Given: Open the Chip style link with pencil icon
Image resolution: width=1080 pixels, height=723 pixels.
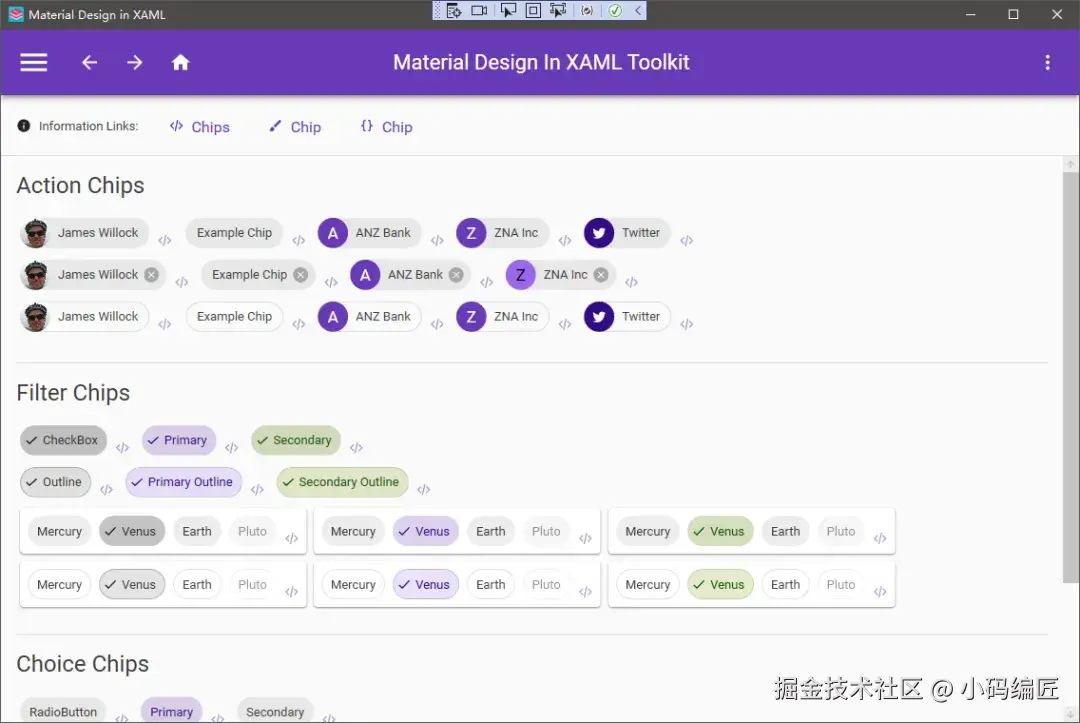Looking at the screenshot, I should 295,127.
